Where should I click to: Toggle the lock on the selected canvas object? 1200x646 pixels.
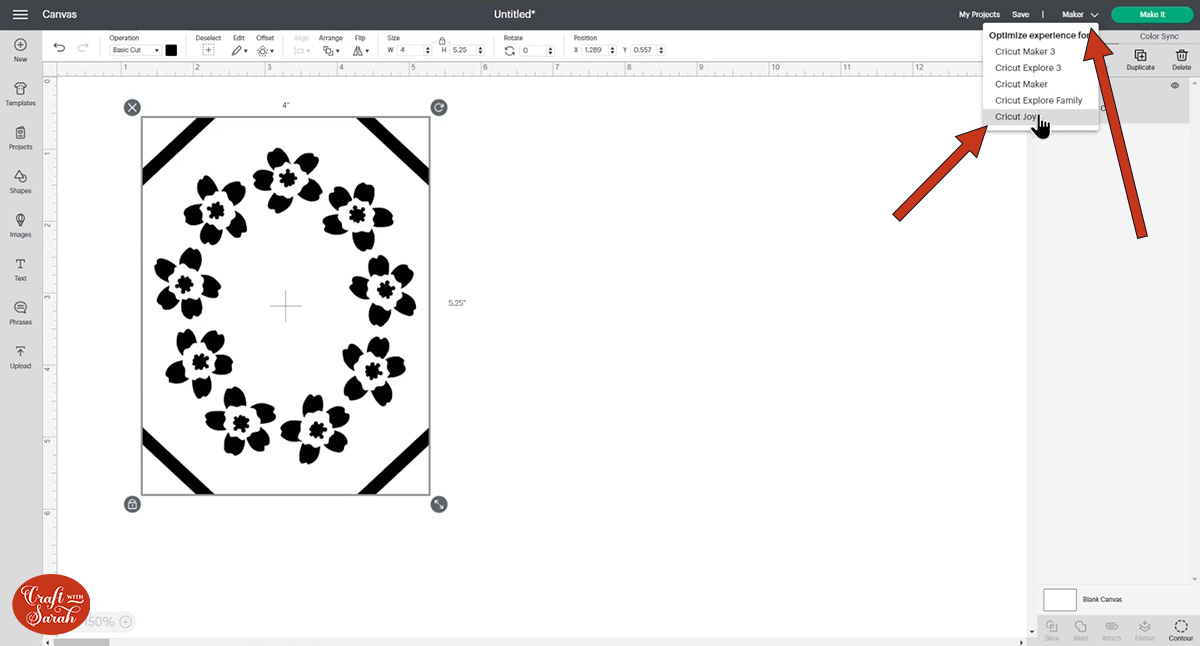[x=132, y=504]
